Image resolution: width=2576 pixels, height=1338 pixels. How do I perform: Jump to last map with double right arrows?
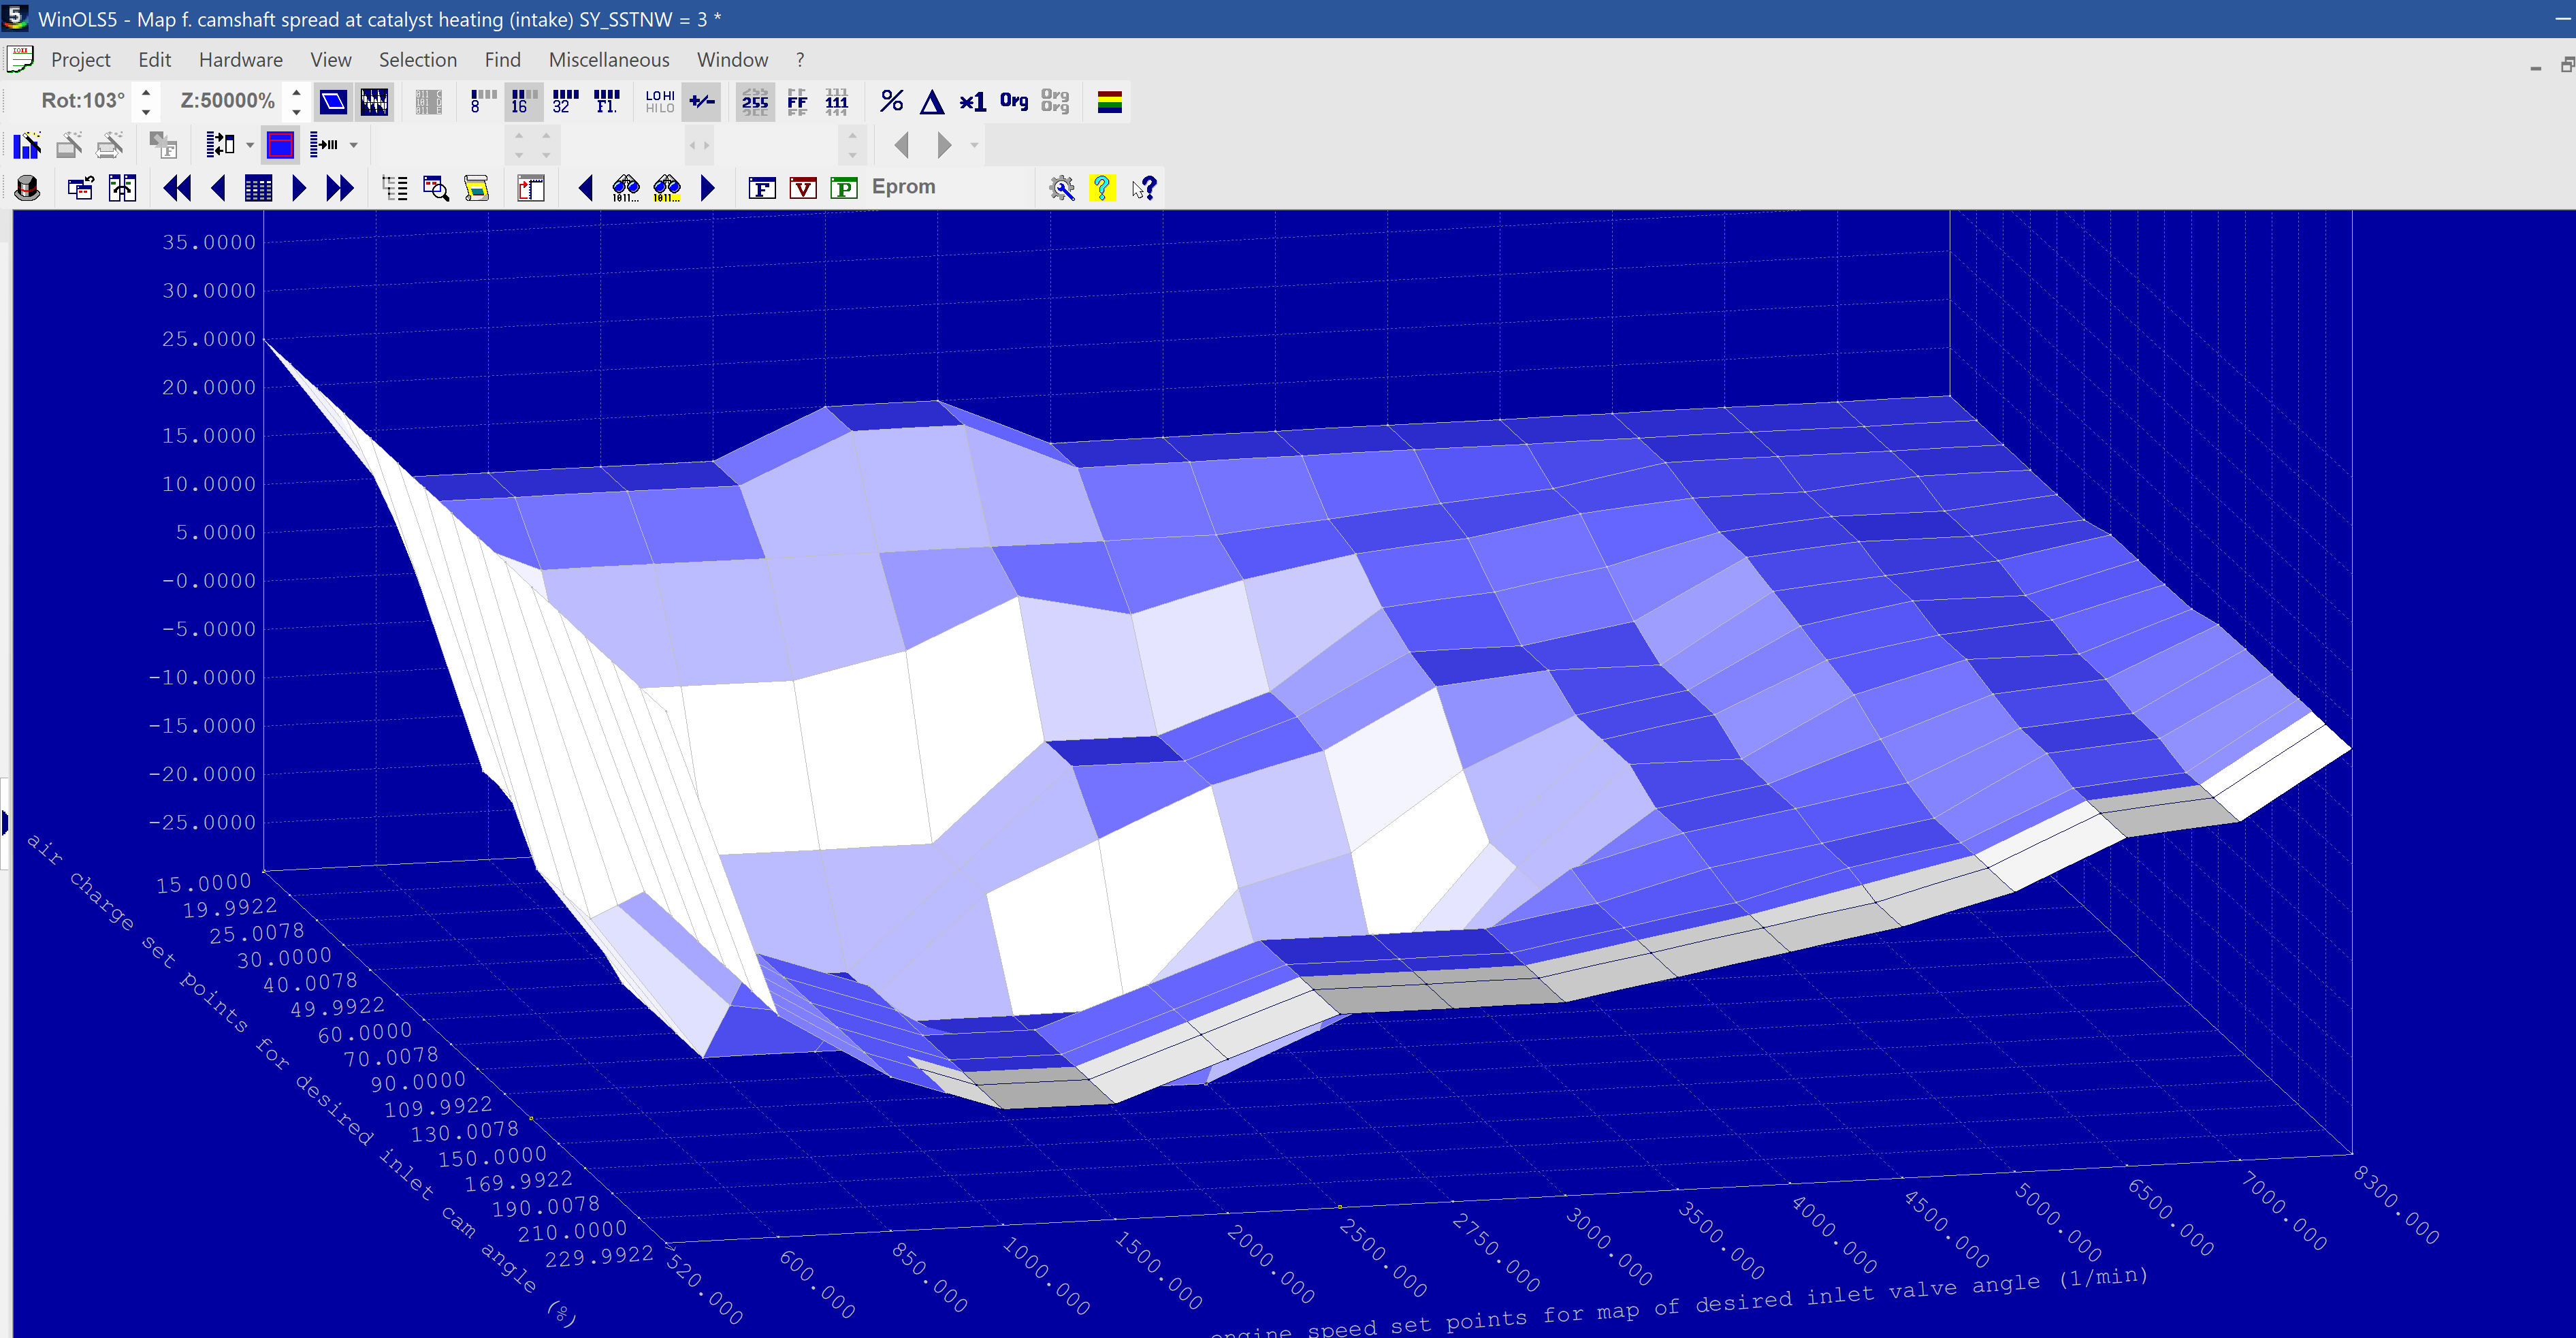pyautogui.click(x=340, y=188)
